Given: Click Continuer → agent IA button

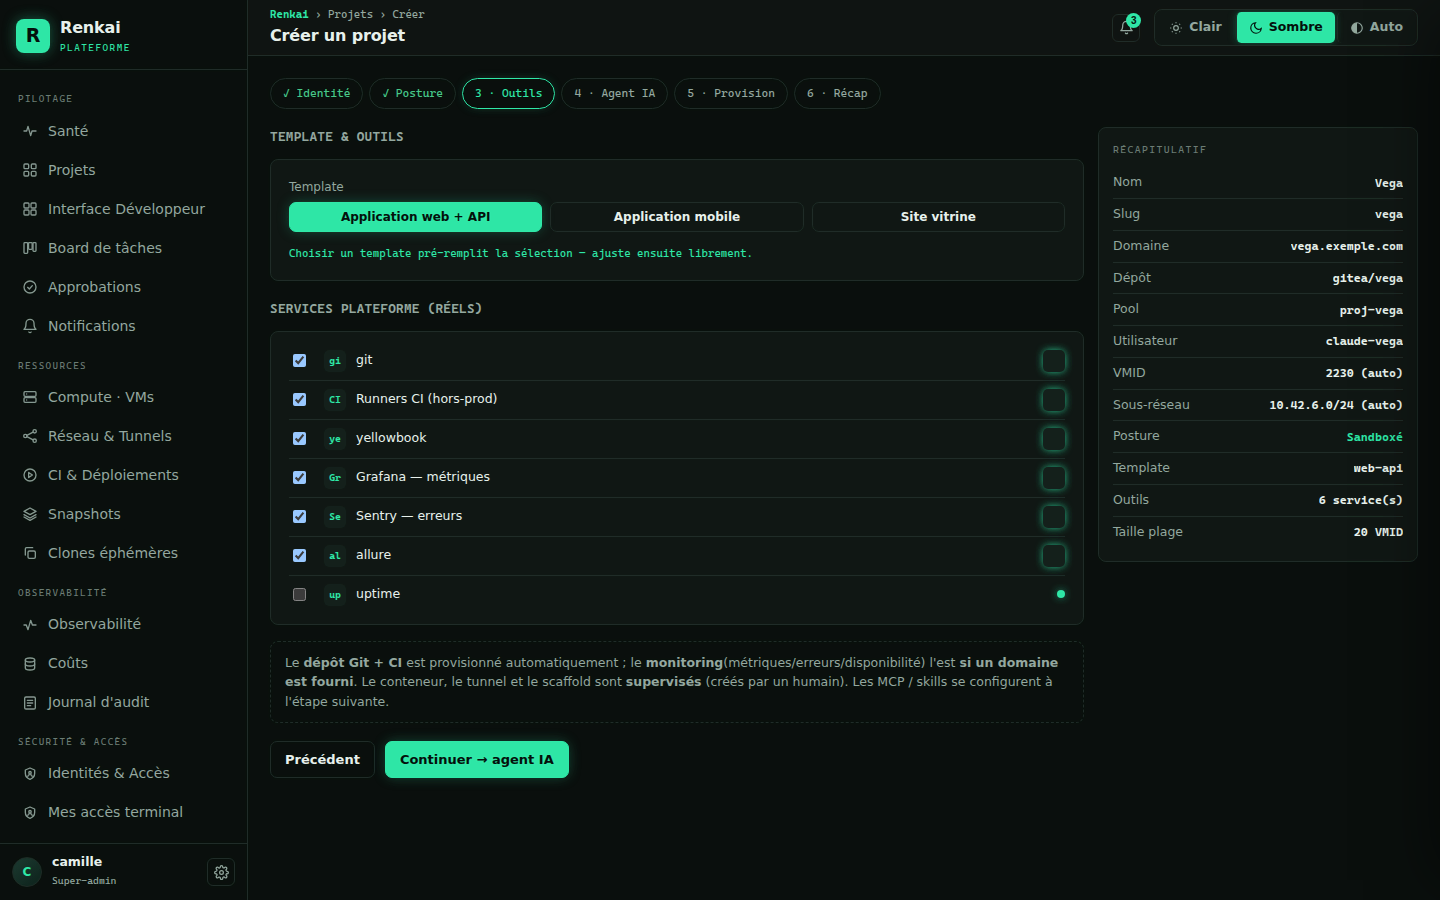Looking at the screenshot, I should point(477,759).
